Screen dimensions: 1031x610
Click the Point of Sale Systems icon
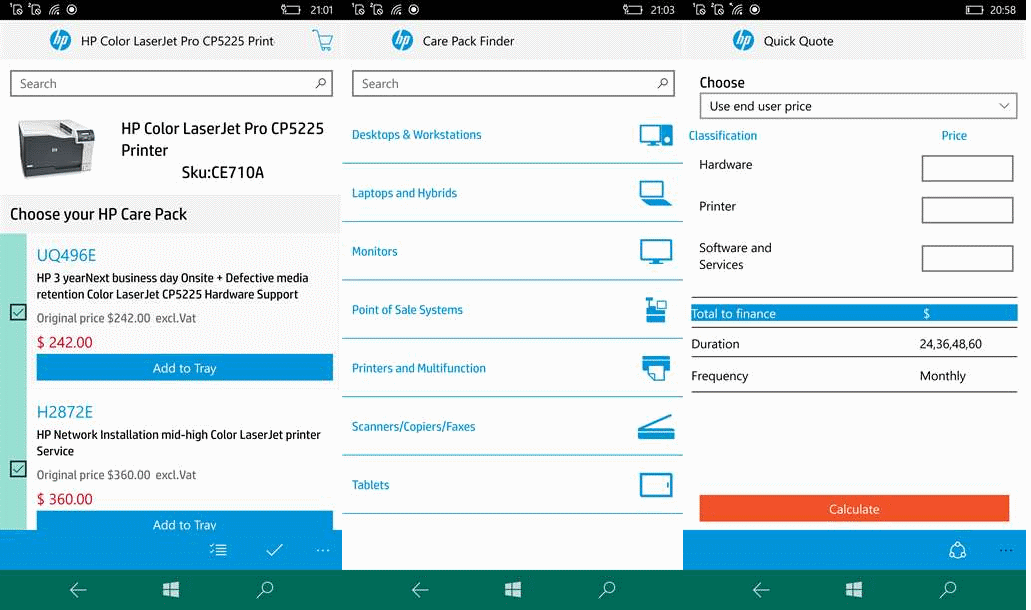click(655, 310)
